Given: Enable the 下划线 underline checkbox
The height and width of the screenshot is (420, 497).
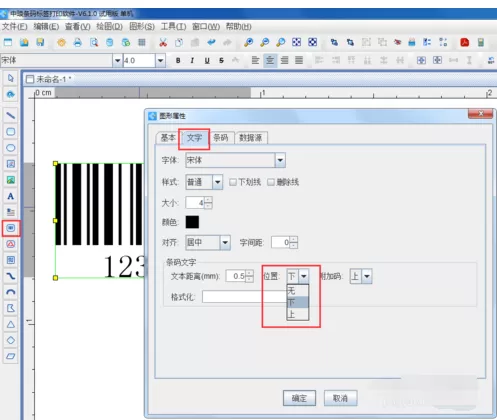Looking at the screenshot, I should 233,182.
